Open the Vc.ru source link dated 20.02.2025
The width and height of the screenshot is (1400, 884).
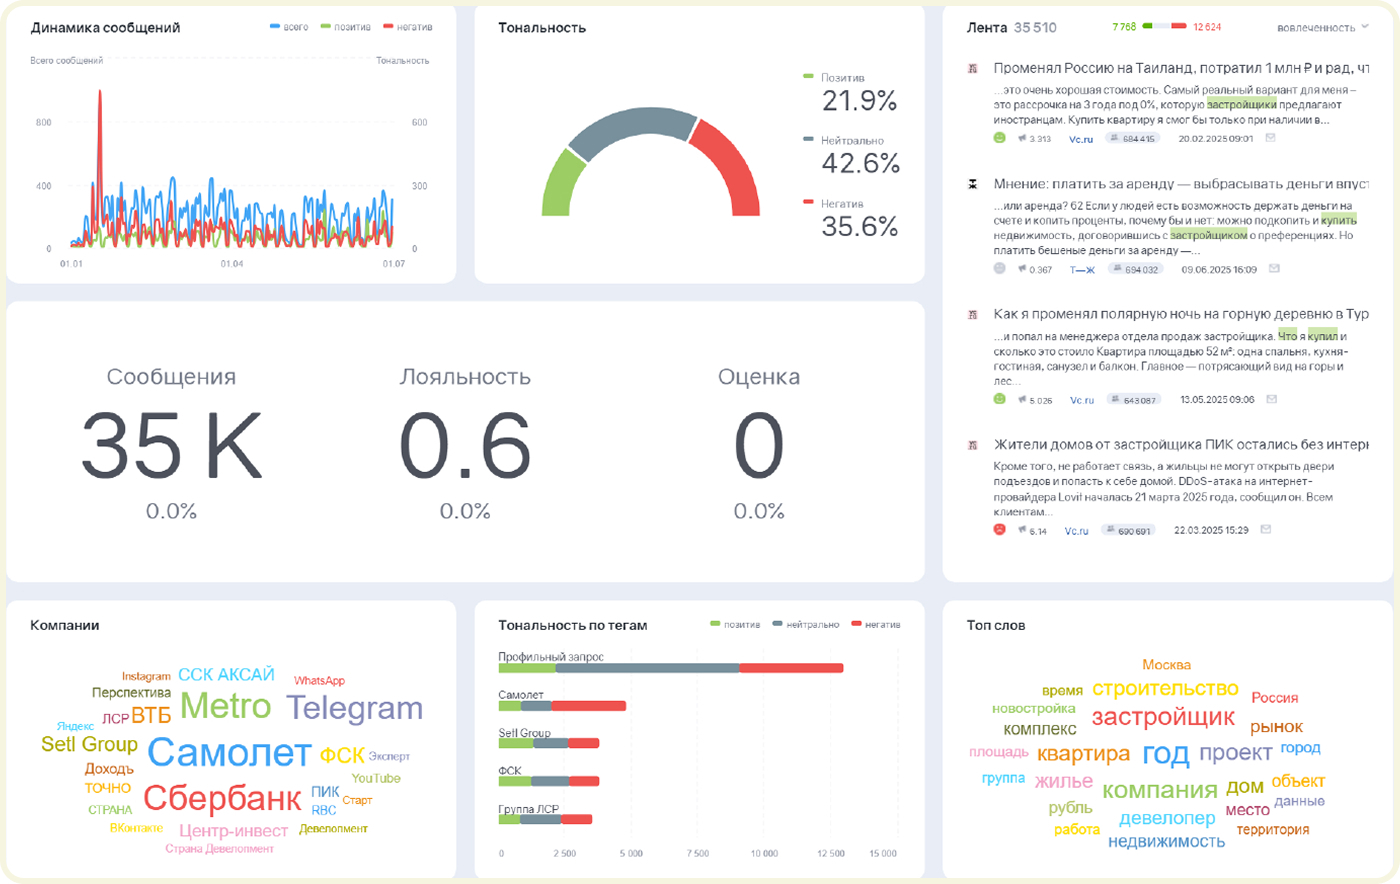click(x=1081, y=139)
